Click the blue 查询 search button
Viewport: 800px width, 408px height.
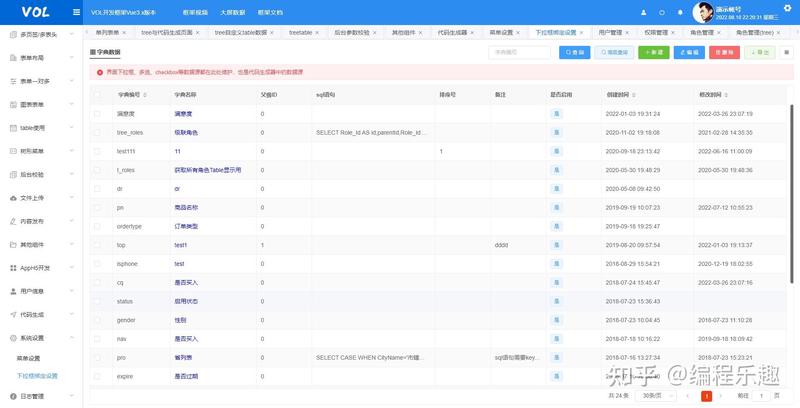(x=574, y=53)
